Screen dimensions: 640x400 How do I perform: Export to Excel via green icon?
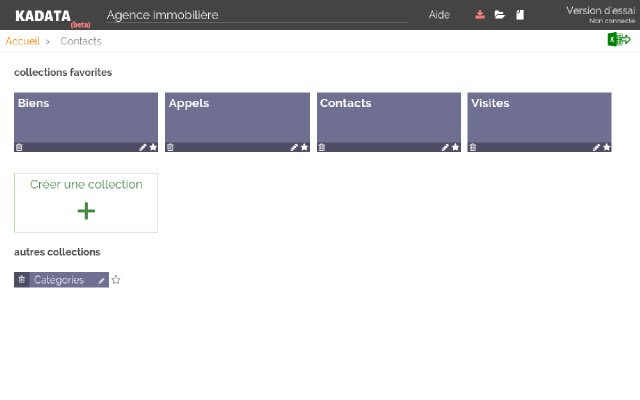[619, 40]
